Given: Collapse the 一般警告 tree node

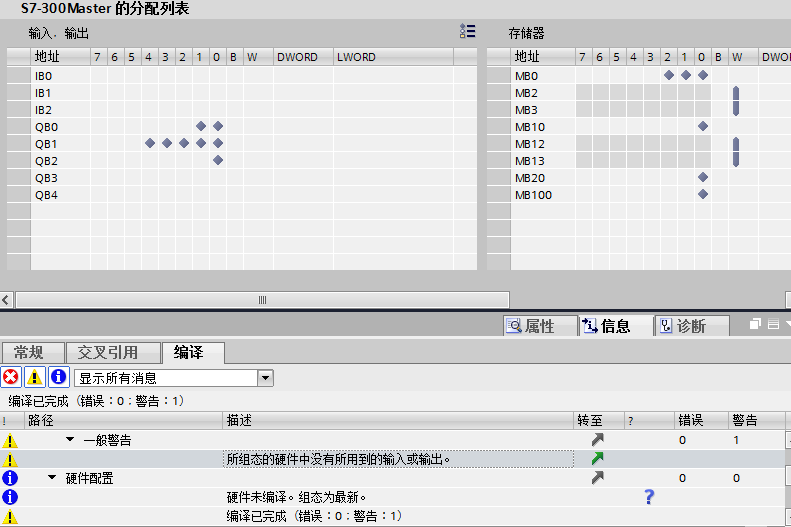Looking at the screenshot, I should click(70, 440).
